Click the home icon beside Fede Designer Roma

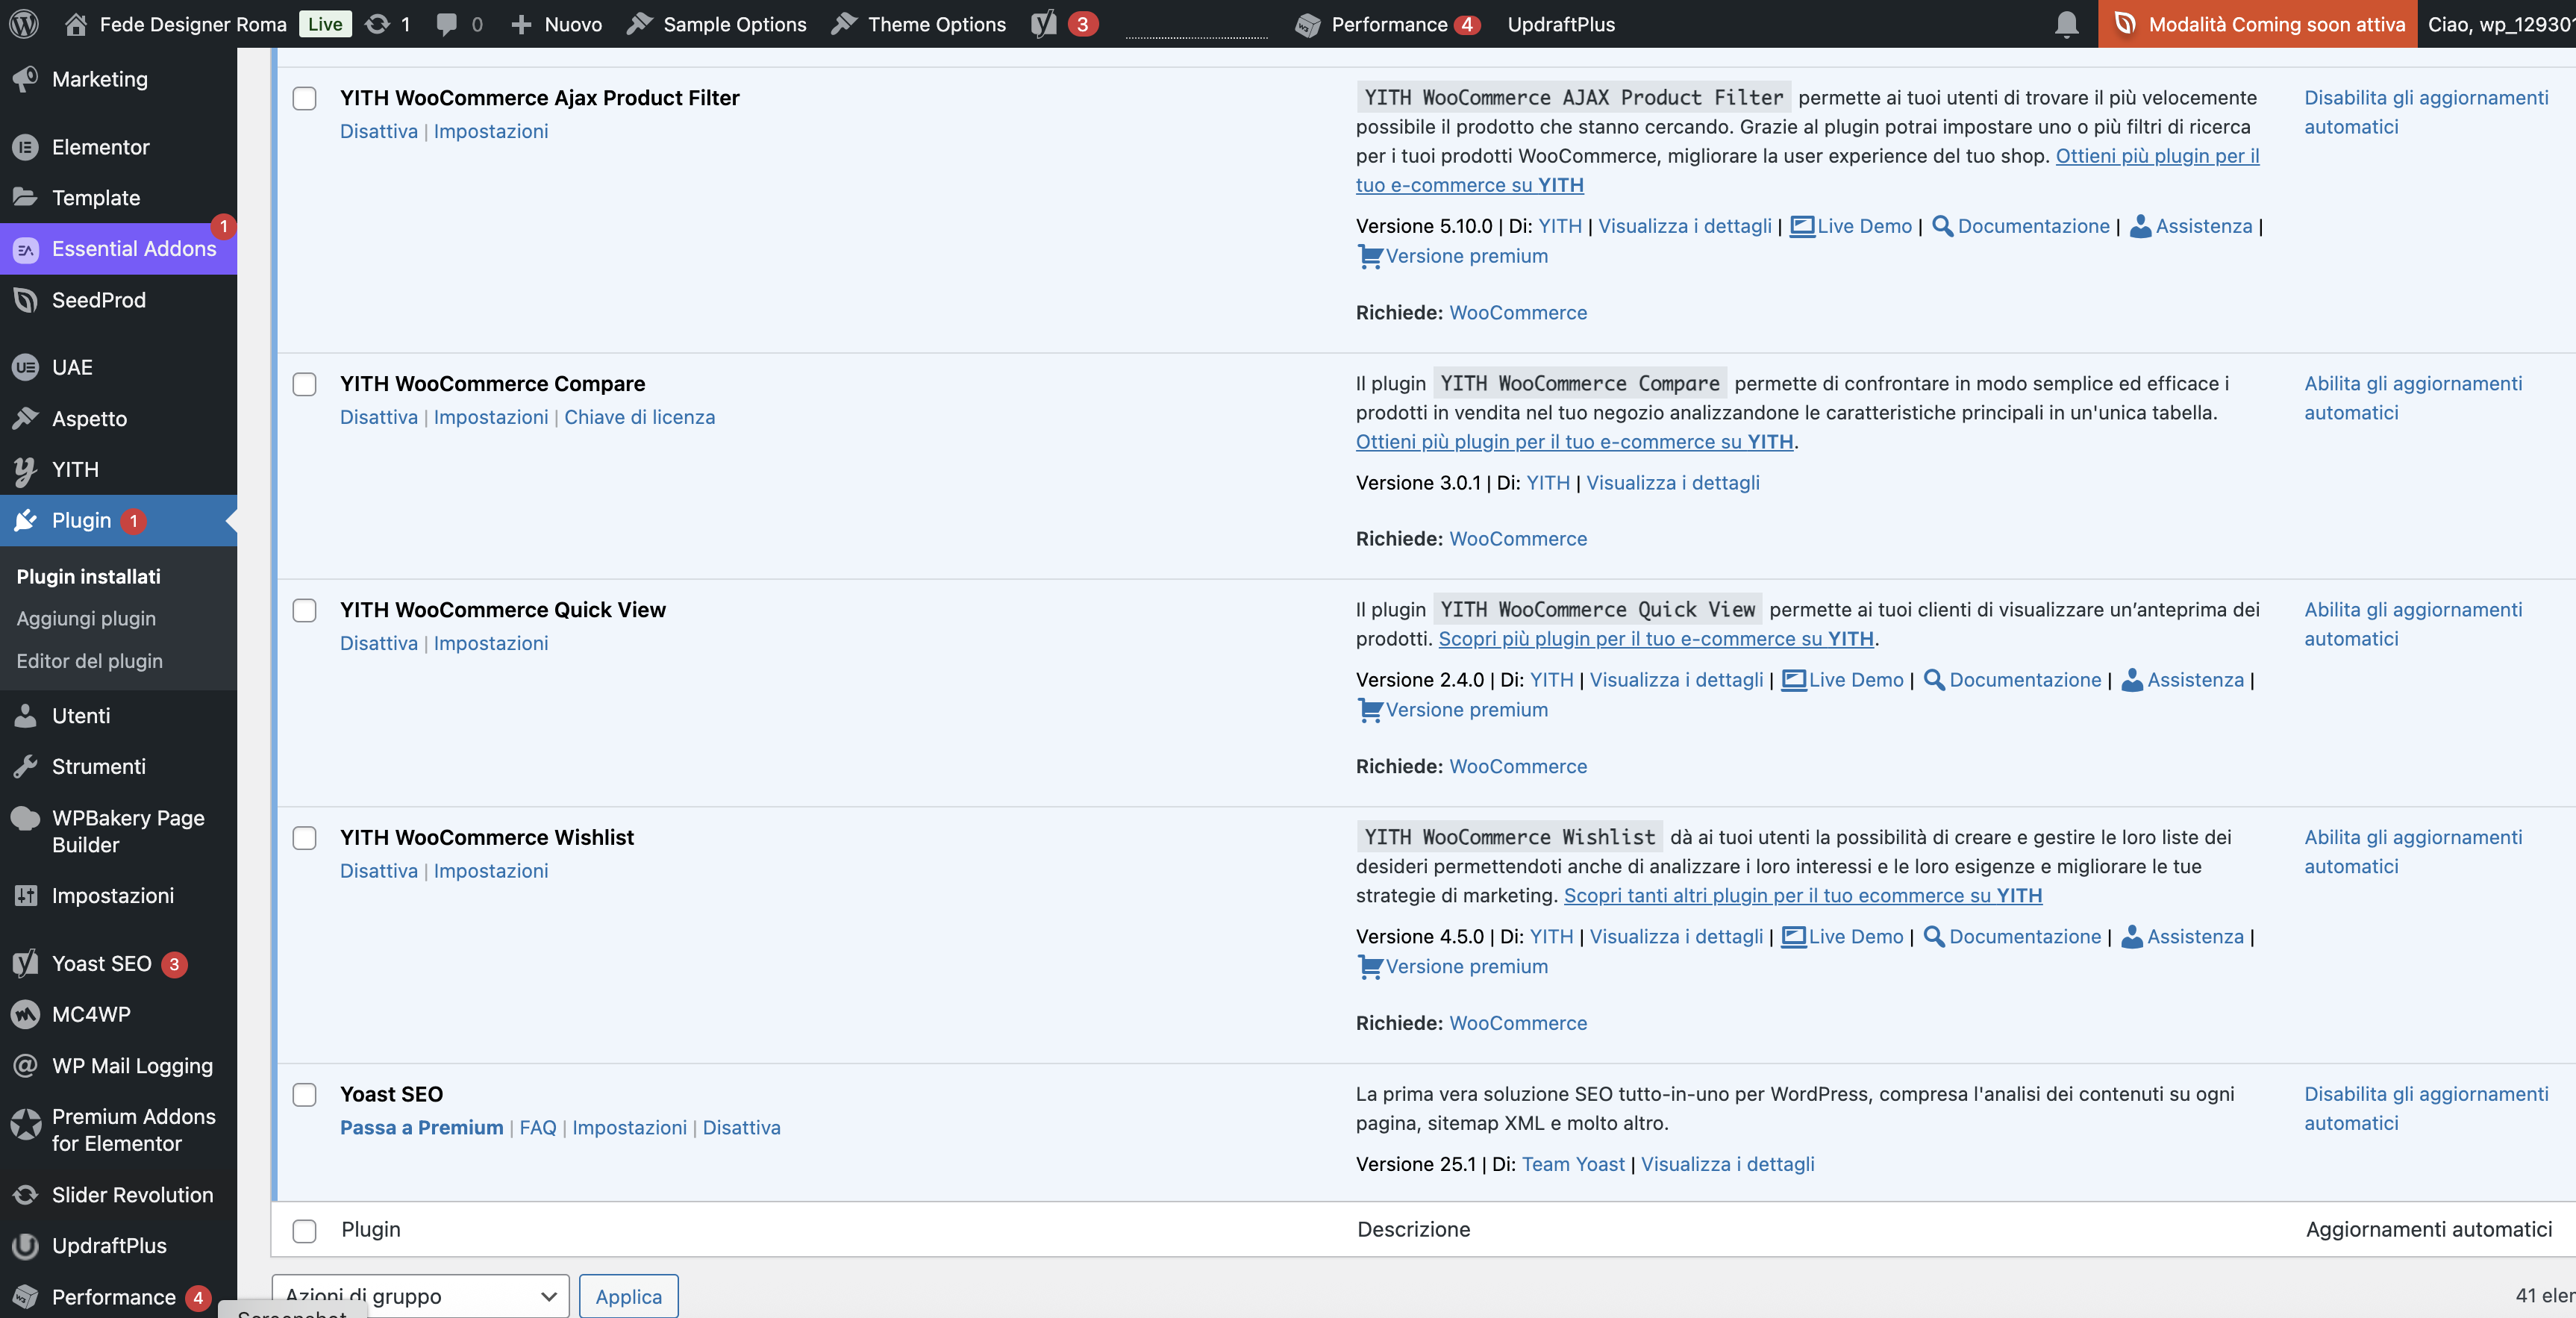(76, 24)
